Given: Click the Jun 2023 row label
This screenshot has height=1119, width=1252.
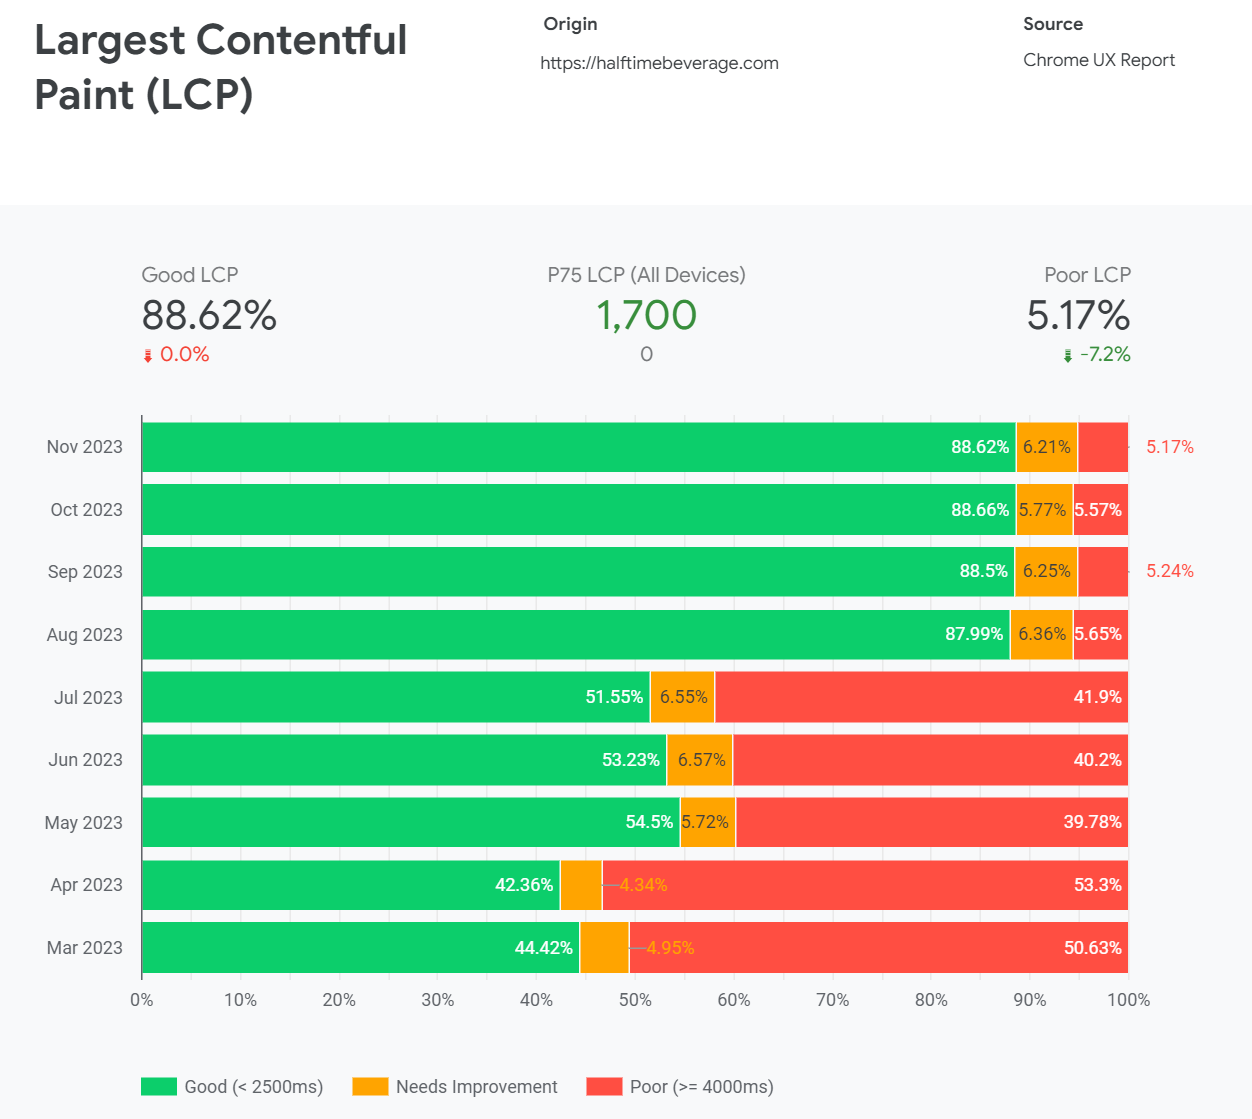Looking at the screenshot, I should 86,760.
